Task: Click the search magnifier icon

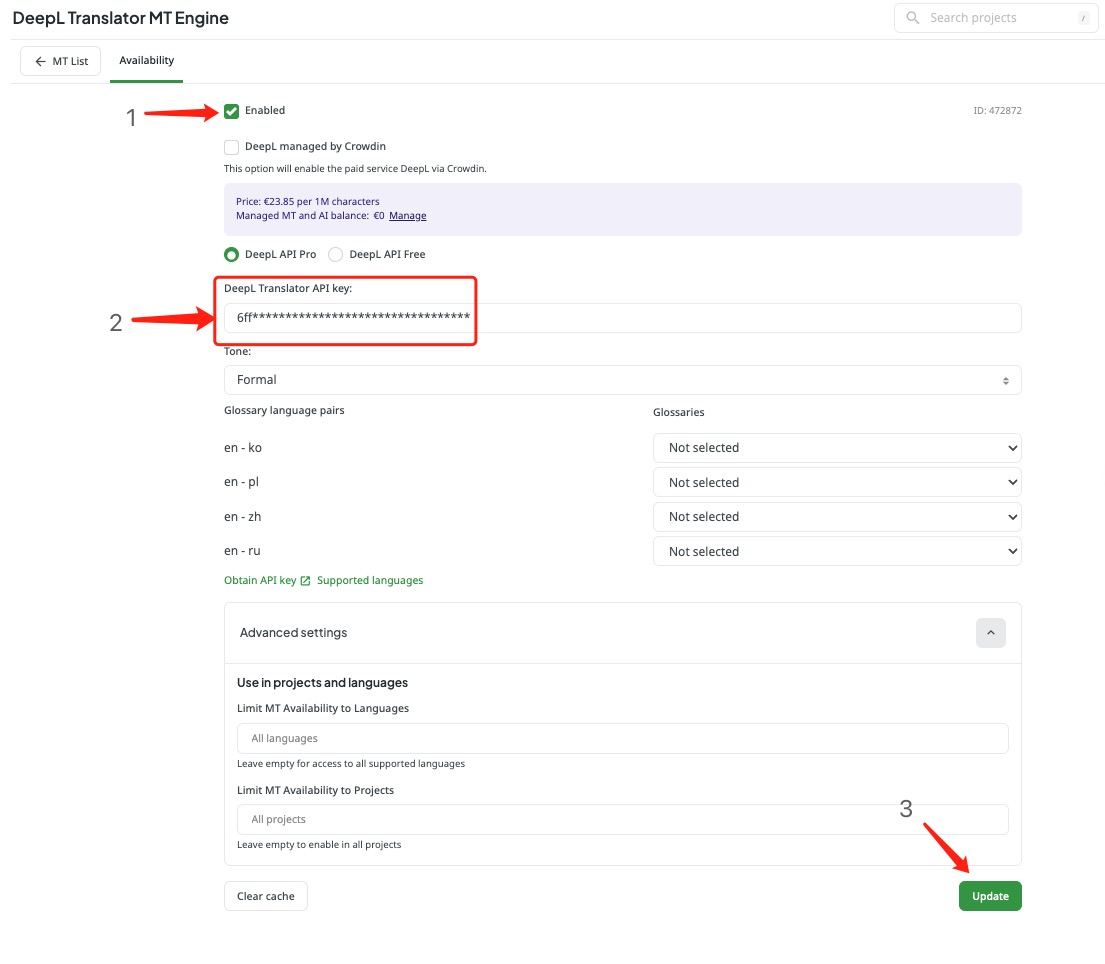Action: (912, 18)
